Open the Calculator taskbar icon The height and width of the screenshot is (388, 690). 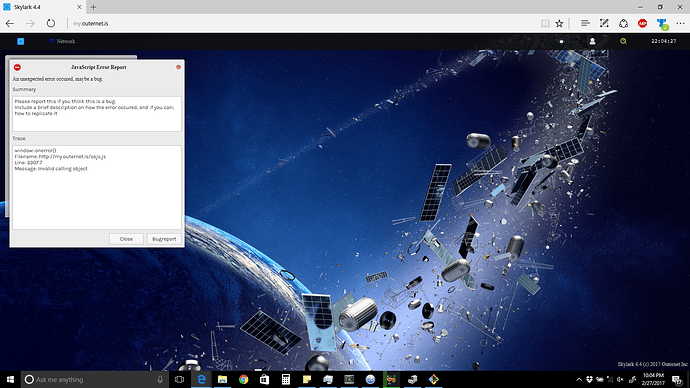tap(286, 379)
